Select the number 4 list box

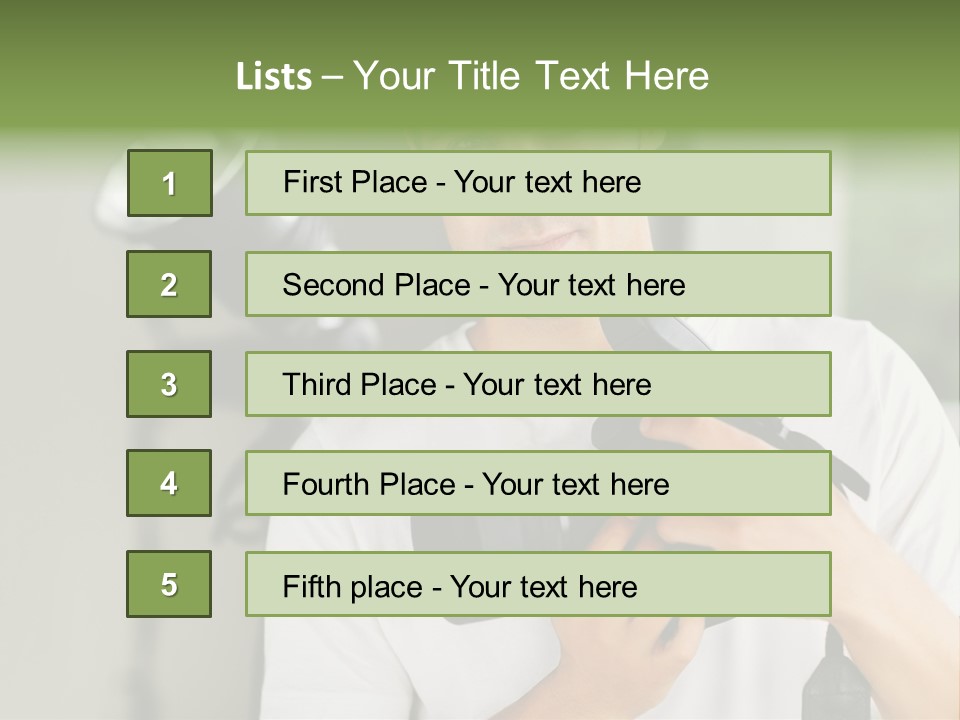(x=169, y=484)
